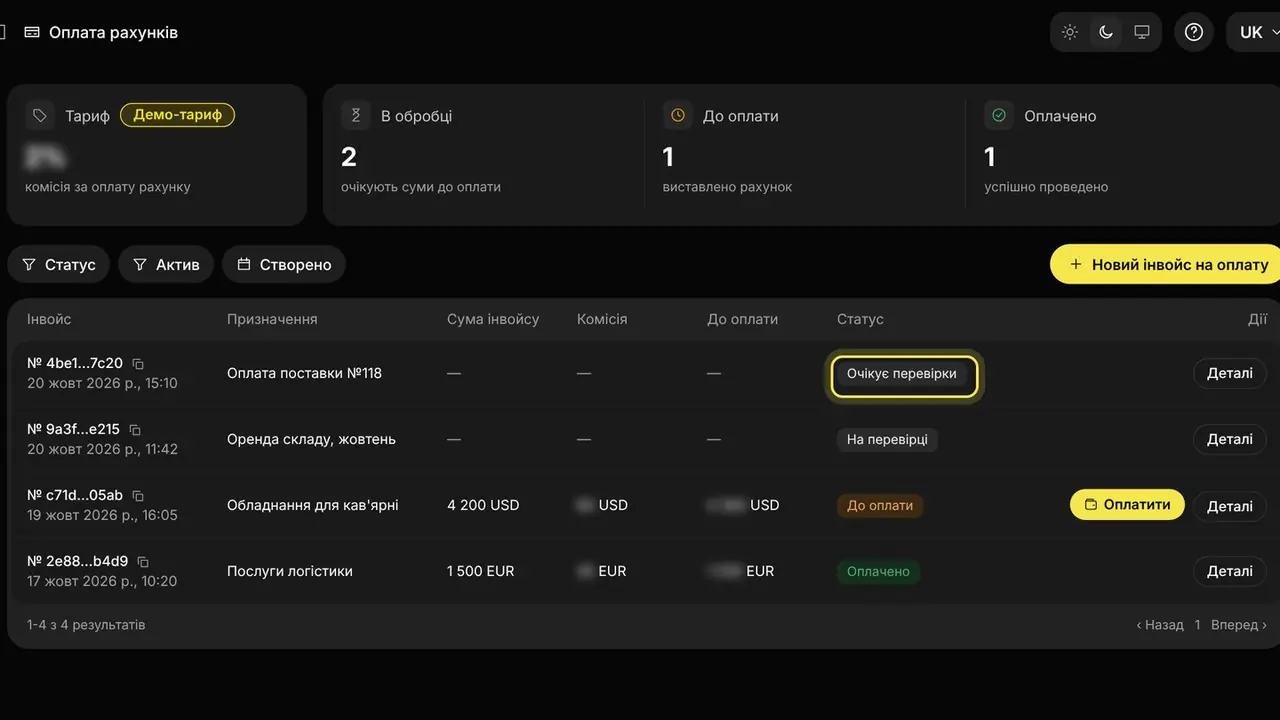Open the Статус filter
Image resolution: width=1280 pixels, height=720 pixels.
coord(59,265)
